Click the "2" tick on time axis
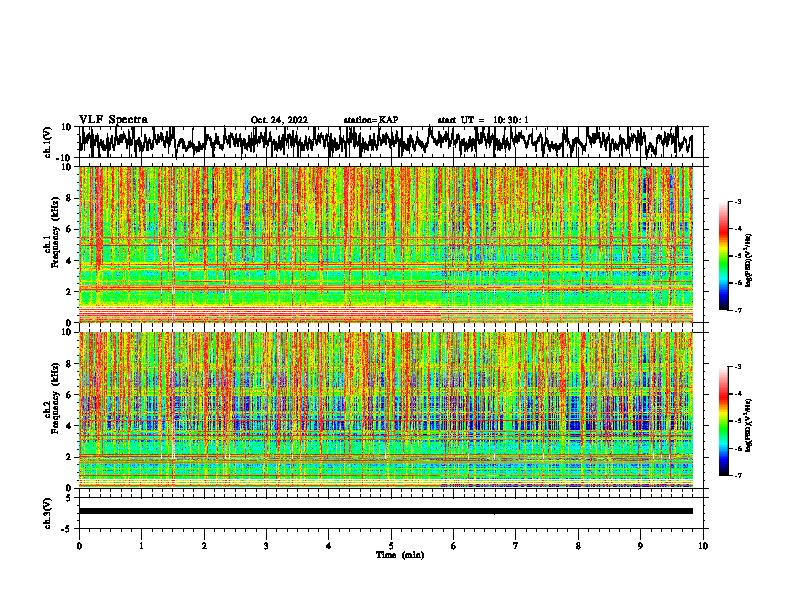The width and height of the screenshot is (792, 612). tap(204, 546)
